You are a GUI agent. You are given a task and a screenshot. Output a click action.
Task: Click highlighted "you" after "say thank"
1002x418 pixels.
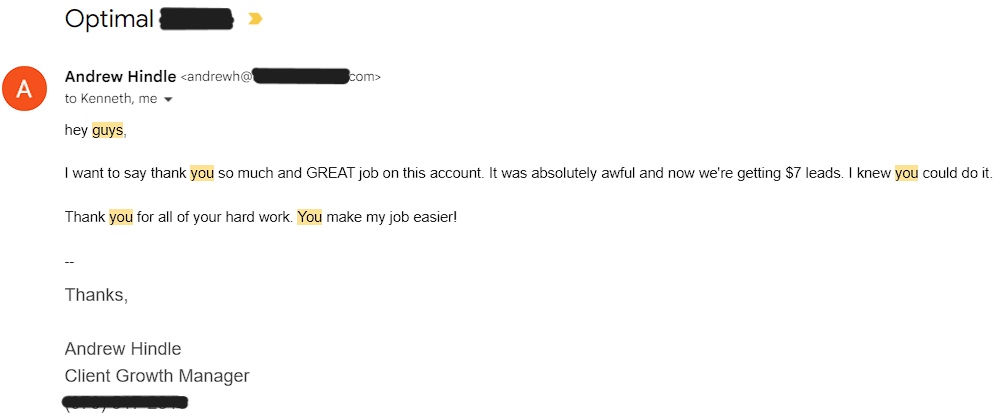tap(202, 173)
